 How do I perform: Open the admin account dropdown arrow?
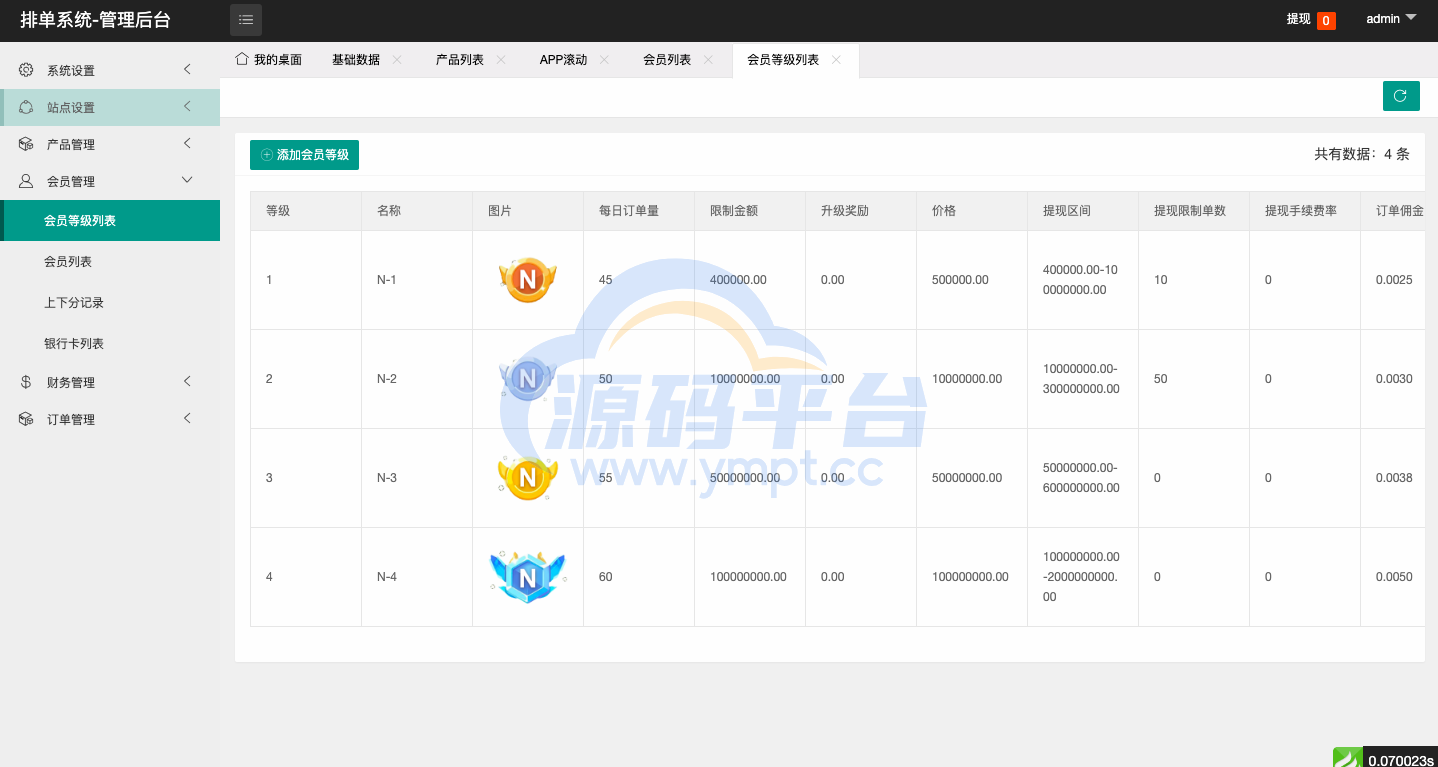[x=1411, y=17]
